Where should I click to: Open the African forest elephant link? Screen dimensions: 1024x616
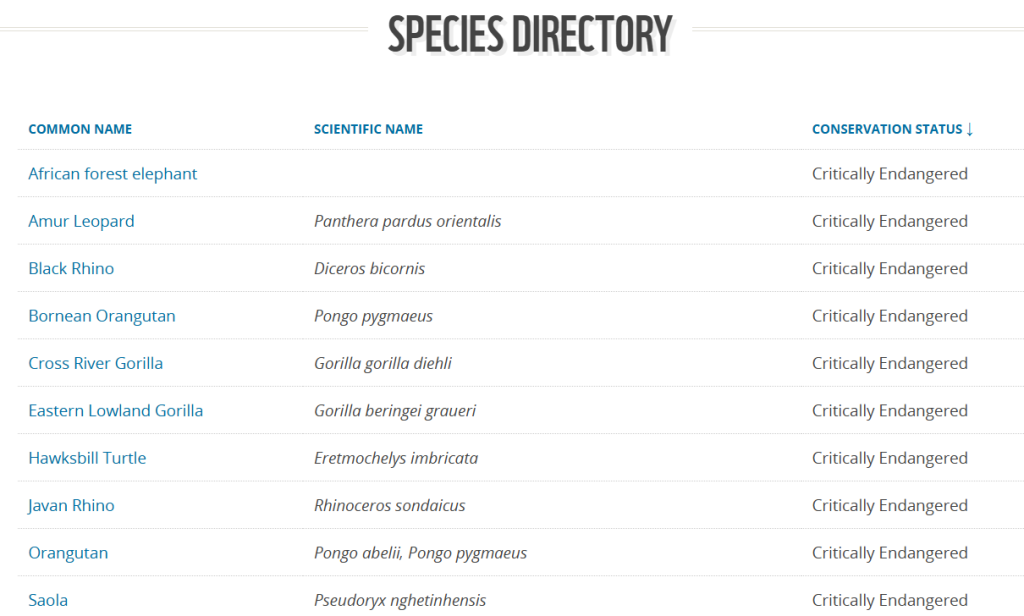click(x=113, y=174)
